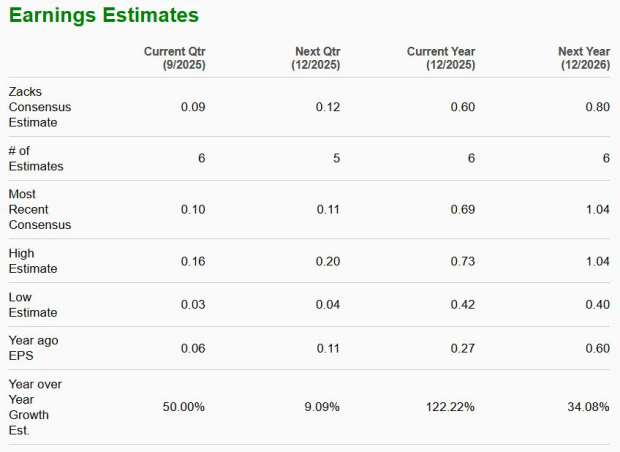Click the 9.09% next quarter growth value
Viewport: 620px width, 452px height.
[x=322, y=407]
